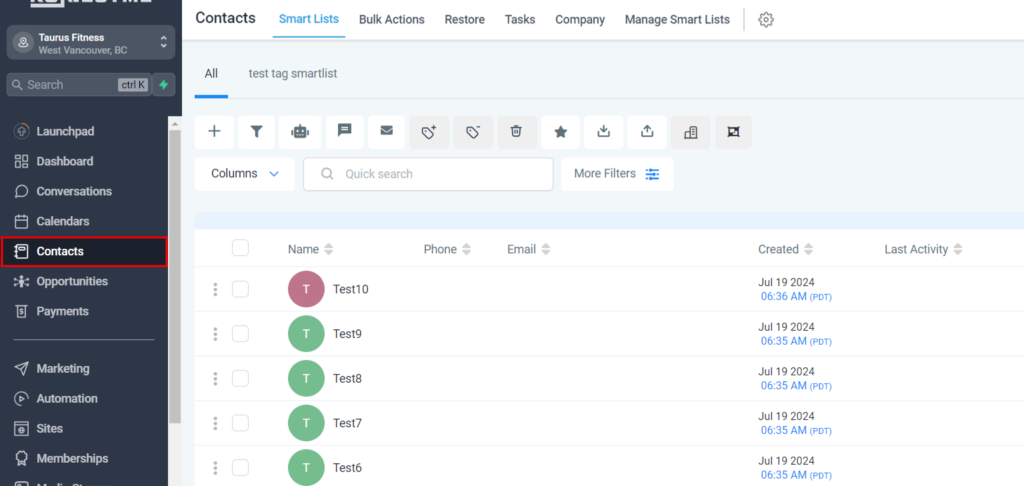The height and width of the screenshot is (486, 1024).
Task: Click the send SMS chat bubble icon
Action: pyautogui.click(x=344, y=131)
